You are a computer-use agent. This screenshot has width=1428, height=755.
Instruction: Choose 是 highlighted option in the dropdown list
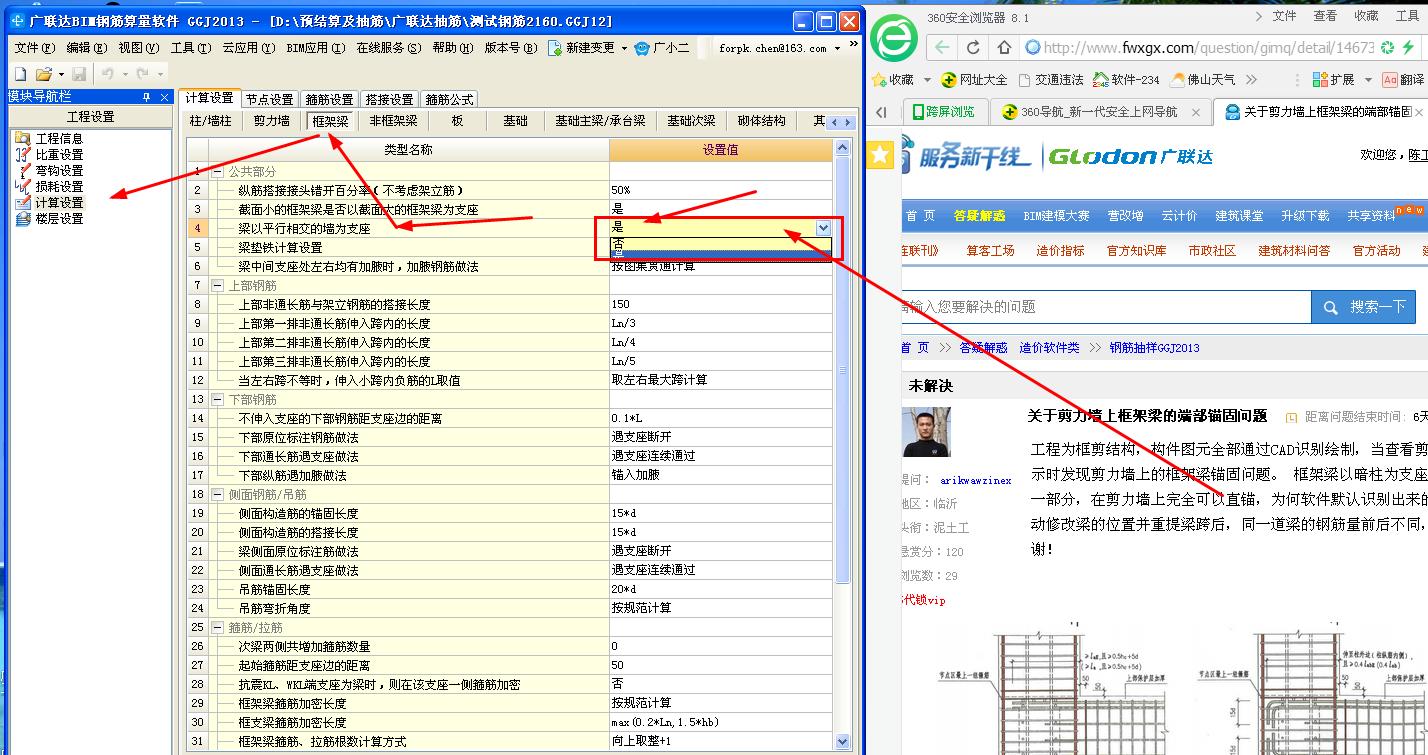point(720,254)
